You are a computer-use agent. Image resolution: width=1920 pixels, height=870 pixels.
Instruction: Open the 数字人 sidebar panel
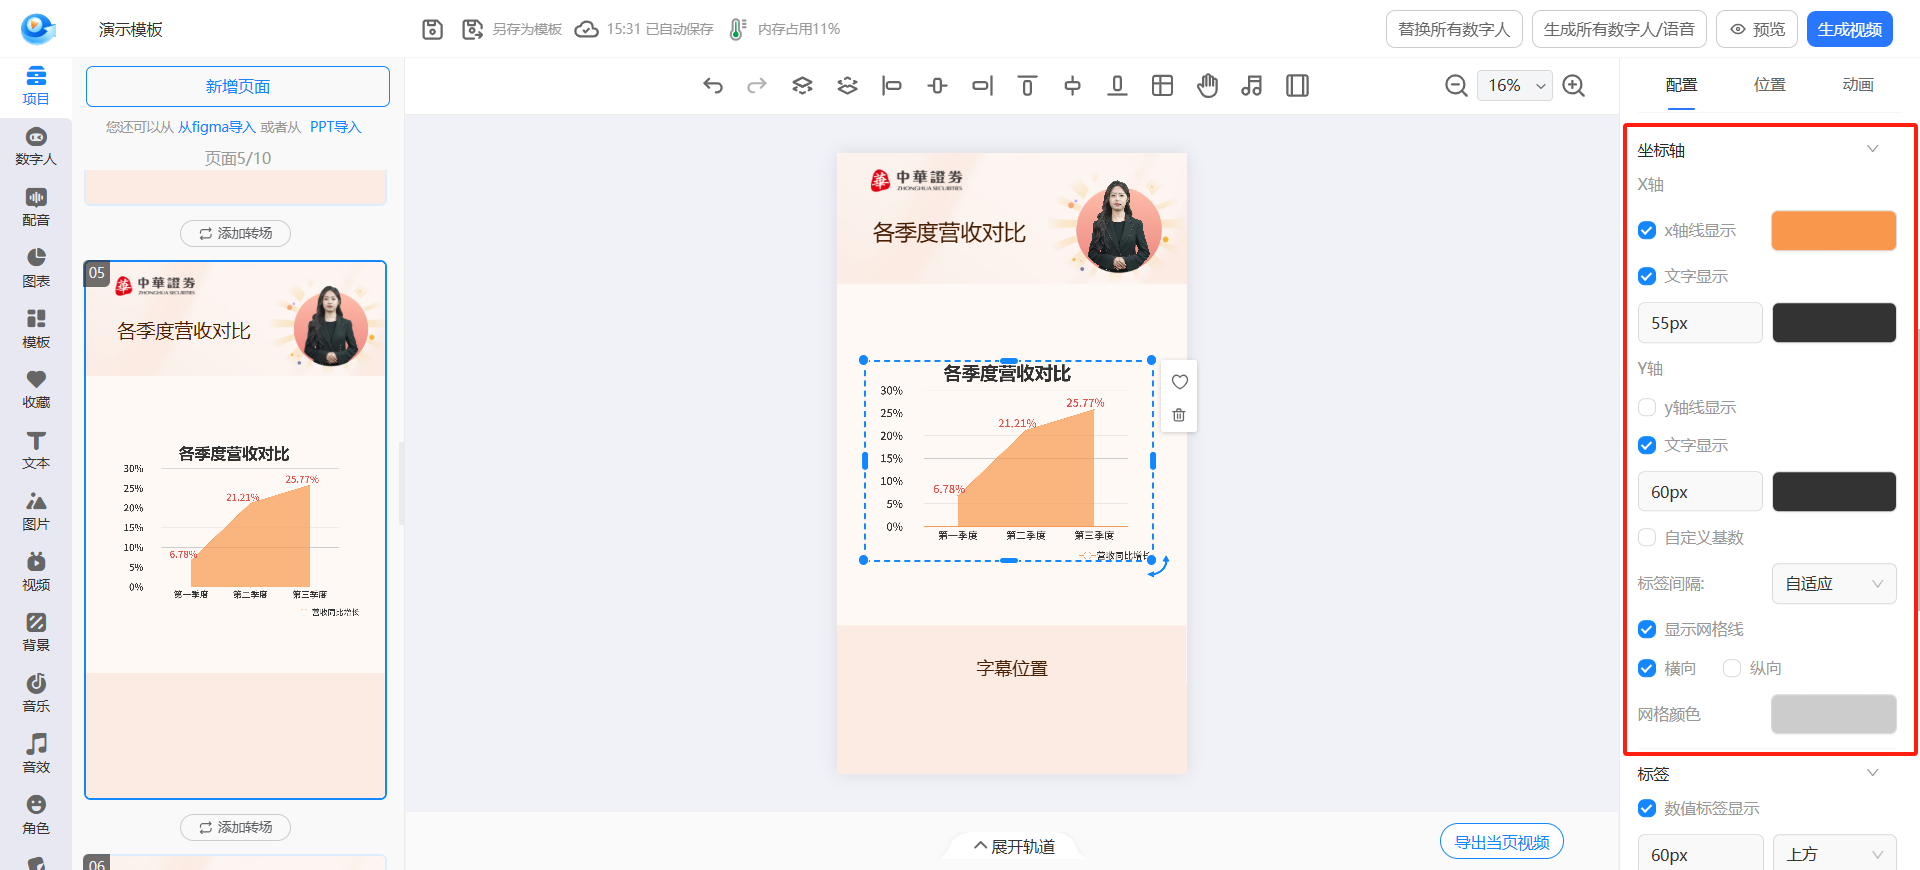(x=36, y=146)
